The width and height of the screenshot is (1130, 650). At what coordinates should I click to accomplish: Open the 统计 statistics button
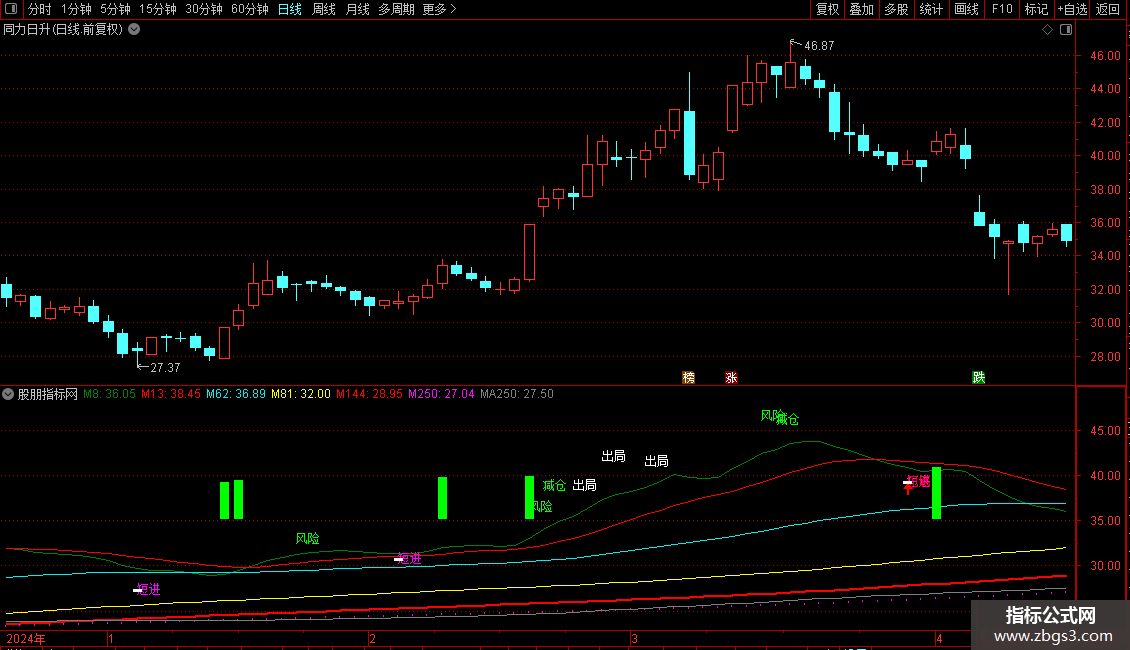pos(931,9)
